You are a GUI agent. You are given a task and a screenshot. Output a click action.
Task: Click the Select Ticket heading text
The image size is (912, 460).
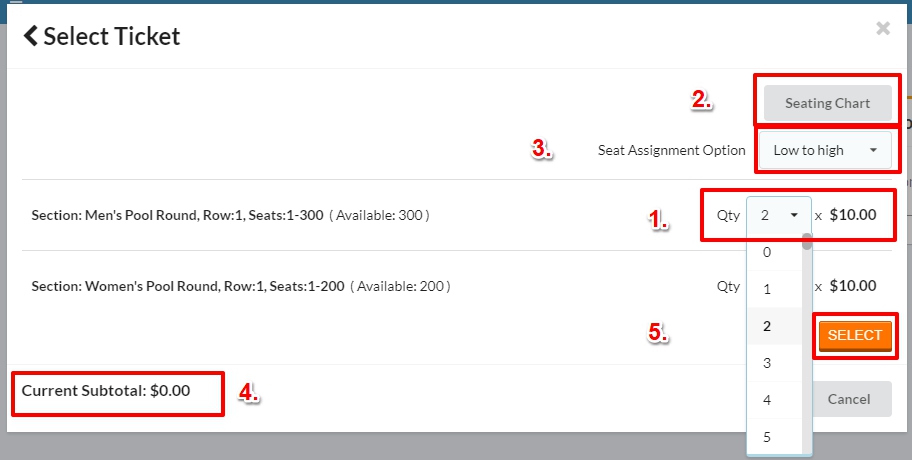(x=112, y=37)
